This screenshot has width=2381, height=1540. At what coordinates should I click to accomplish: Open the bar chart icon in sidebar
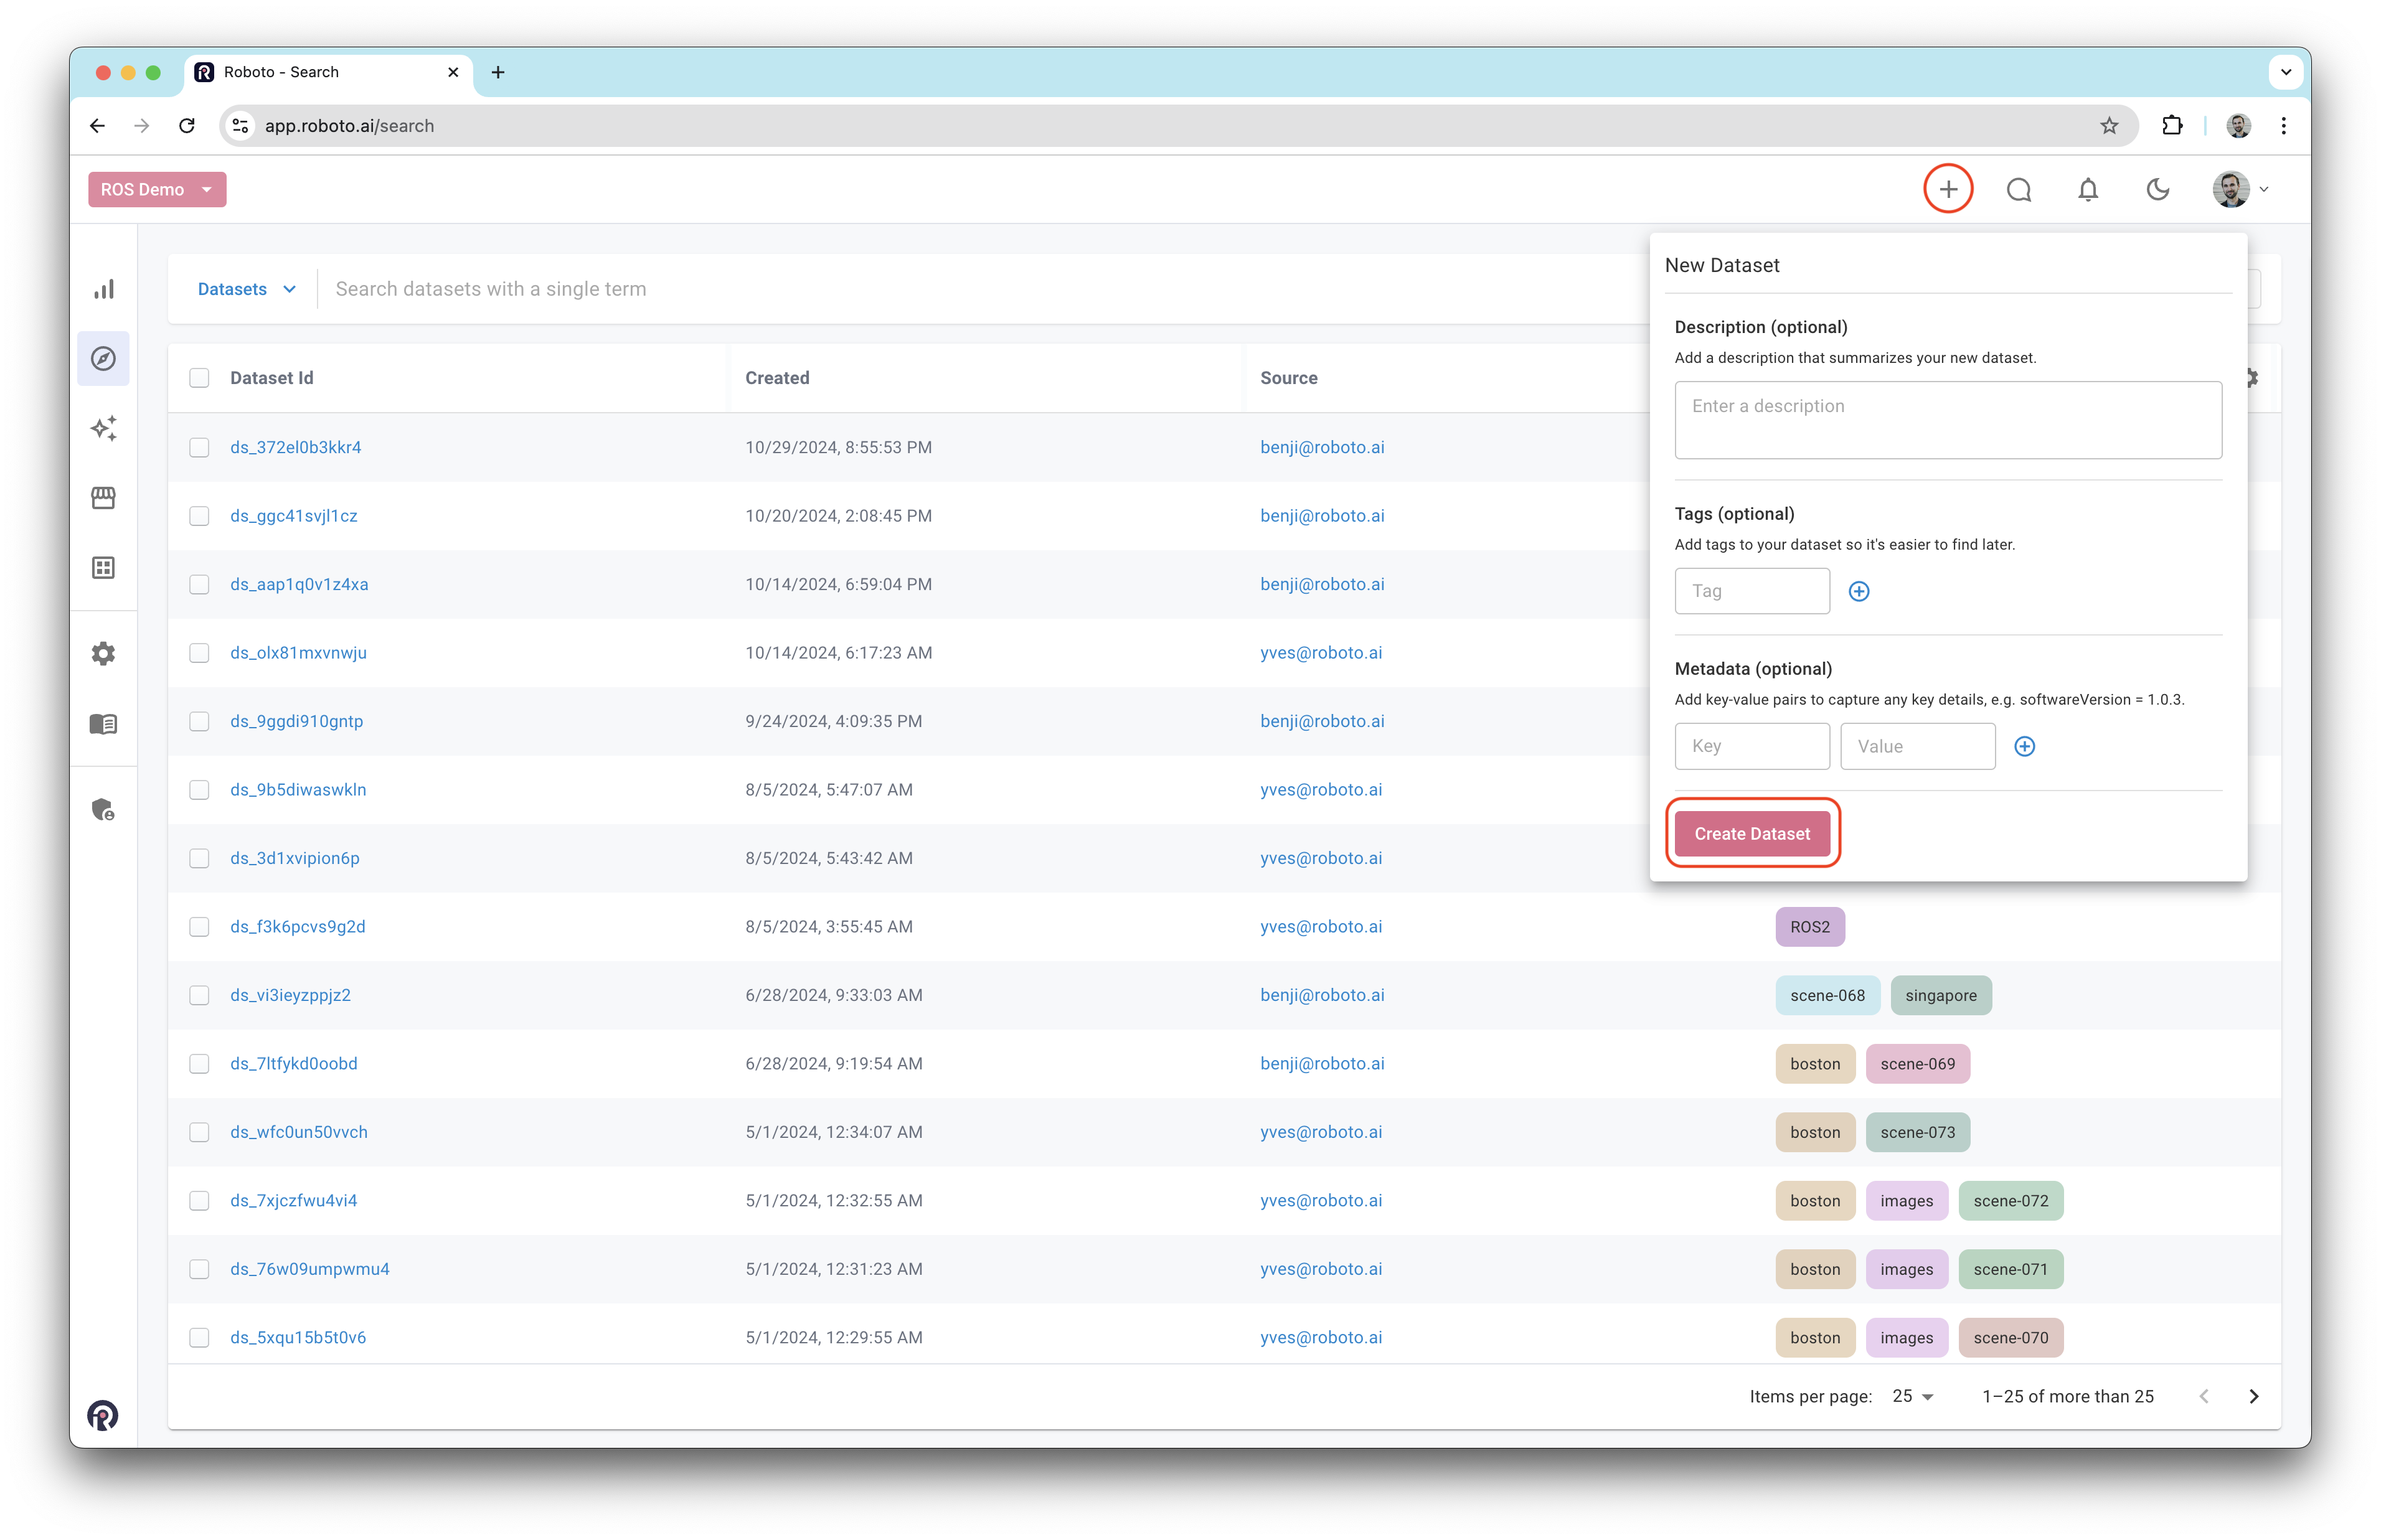tap(104, 289)
